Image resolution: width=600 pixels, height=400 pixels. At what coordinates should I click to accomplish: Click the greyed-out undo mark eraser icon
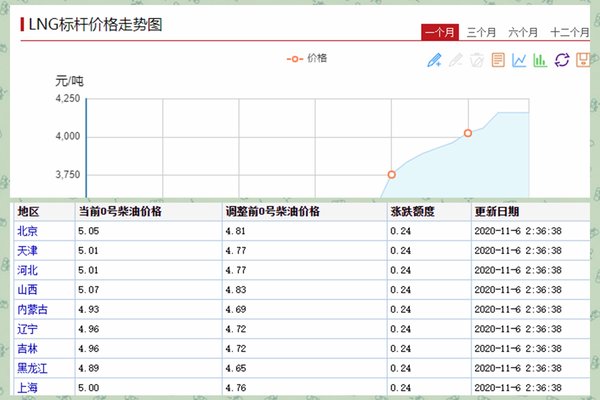point(456,60)
